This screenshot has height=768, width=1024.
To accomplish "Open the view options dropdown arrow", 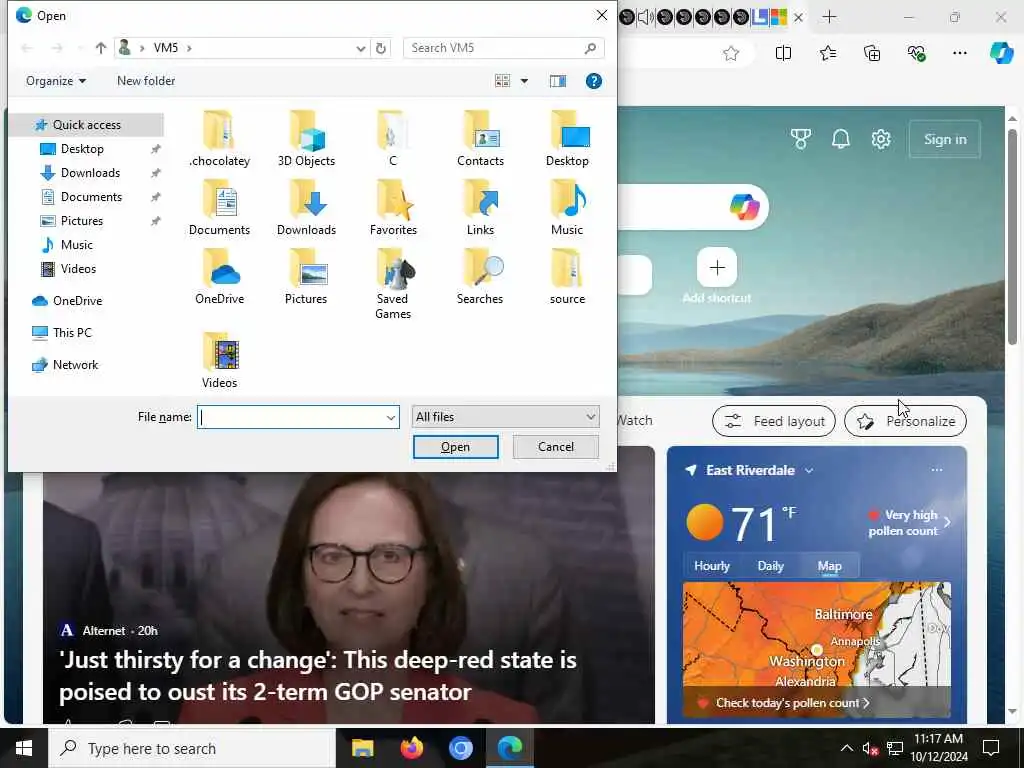I will (524, 81).
